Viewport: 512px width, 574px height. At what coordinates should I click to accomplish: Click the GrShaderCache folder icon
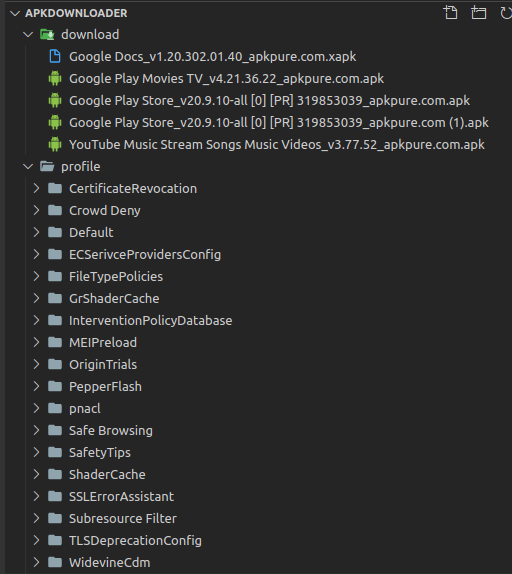(55, 298)
